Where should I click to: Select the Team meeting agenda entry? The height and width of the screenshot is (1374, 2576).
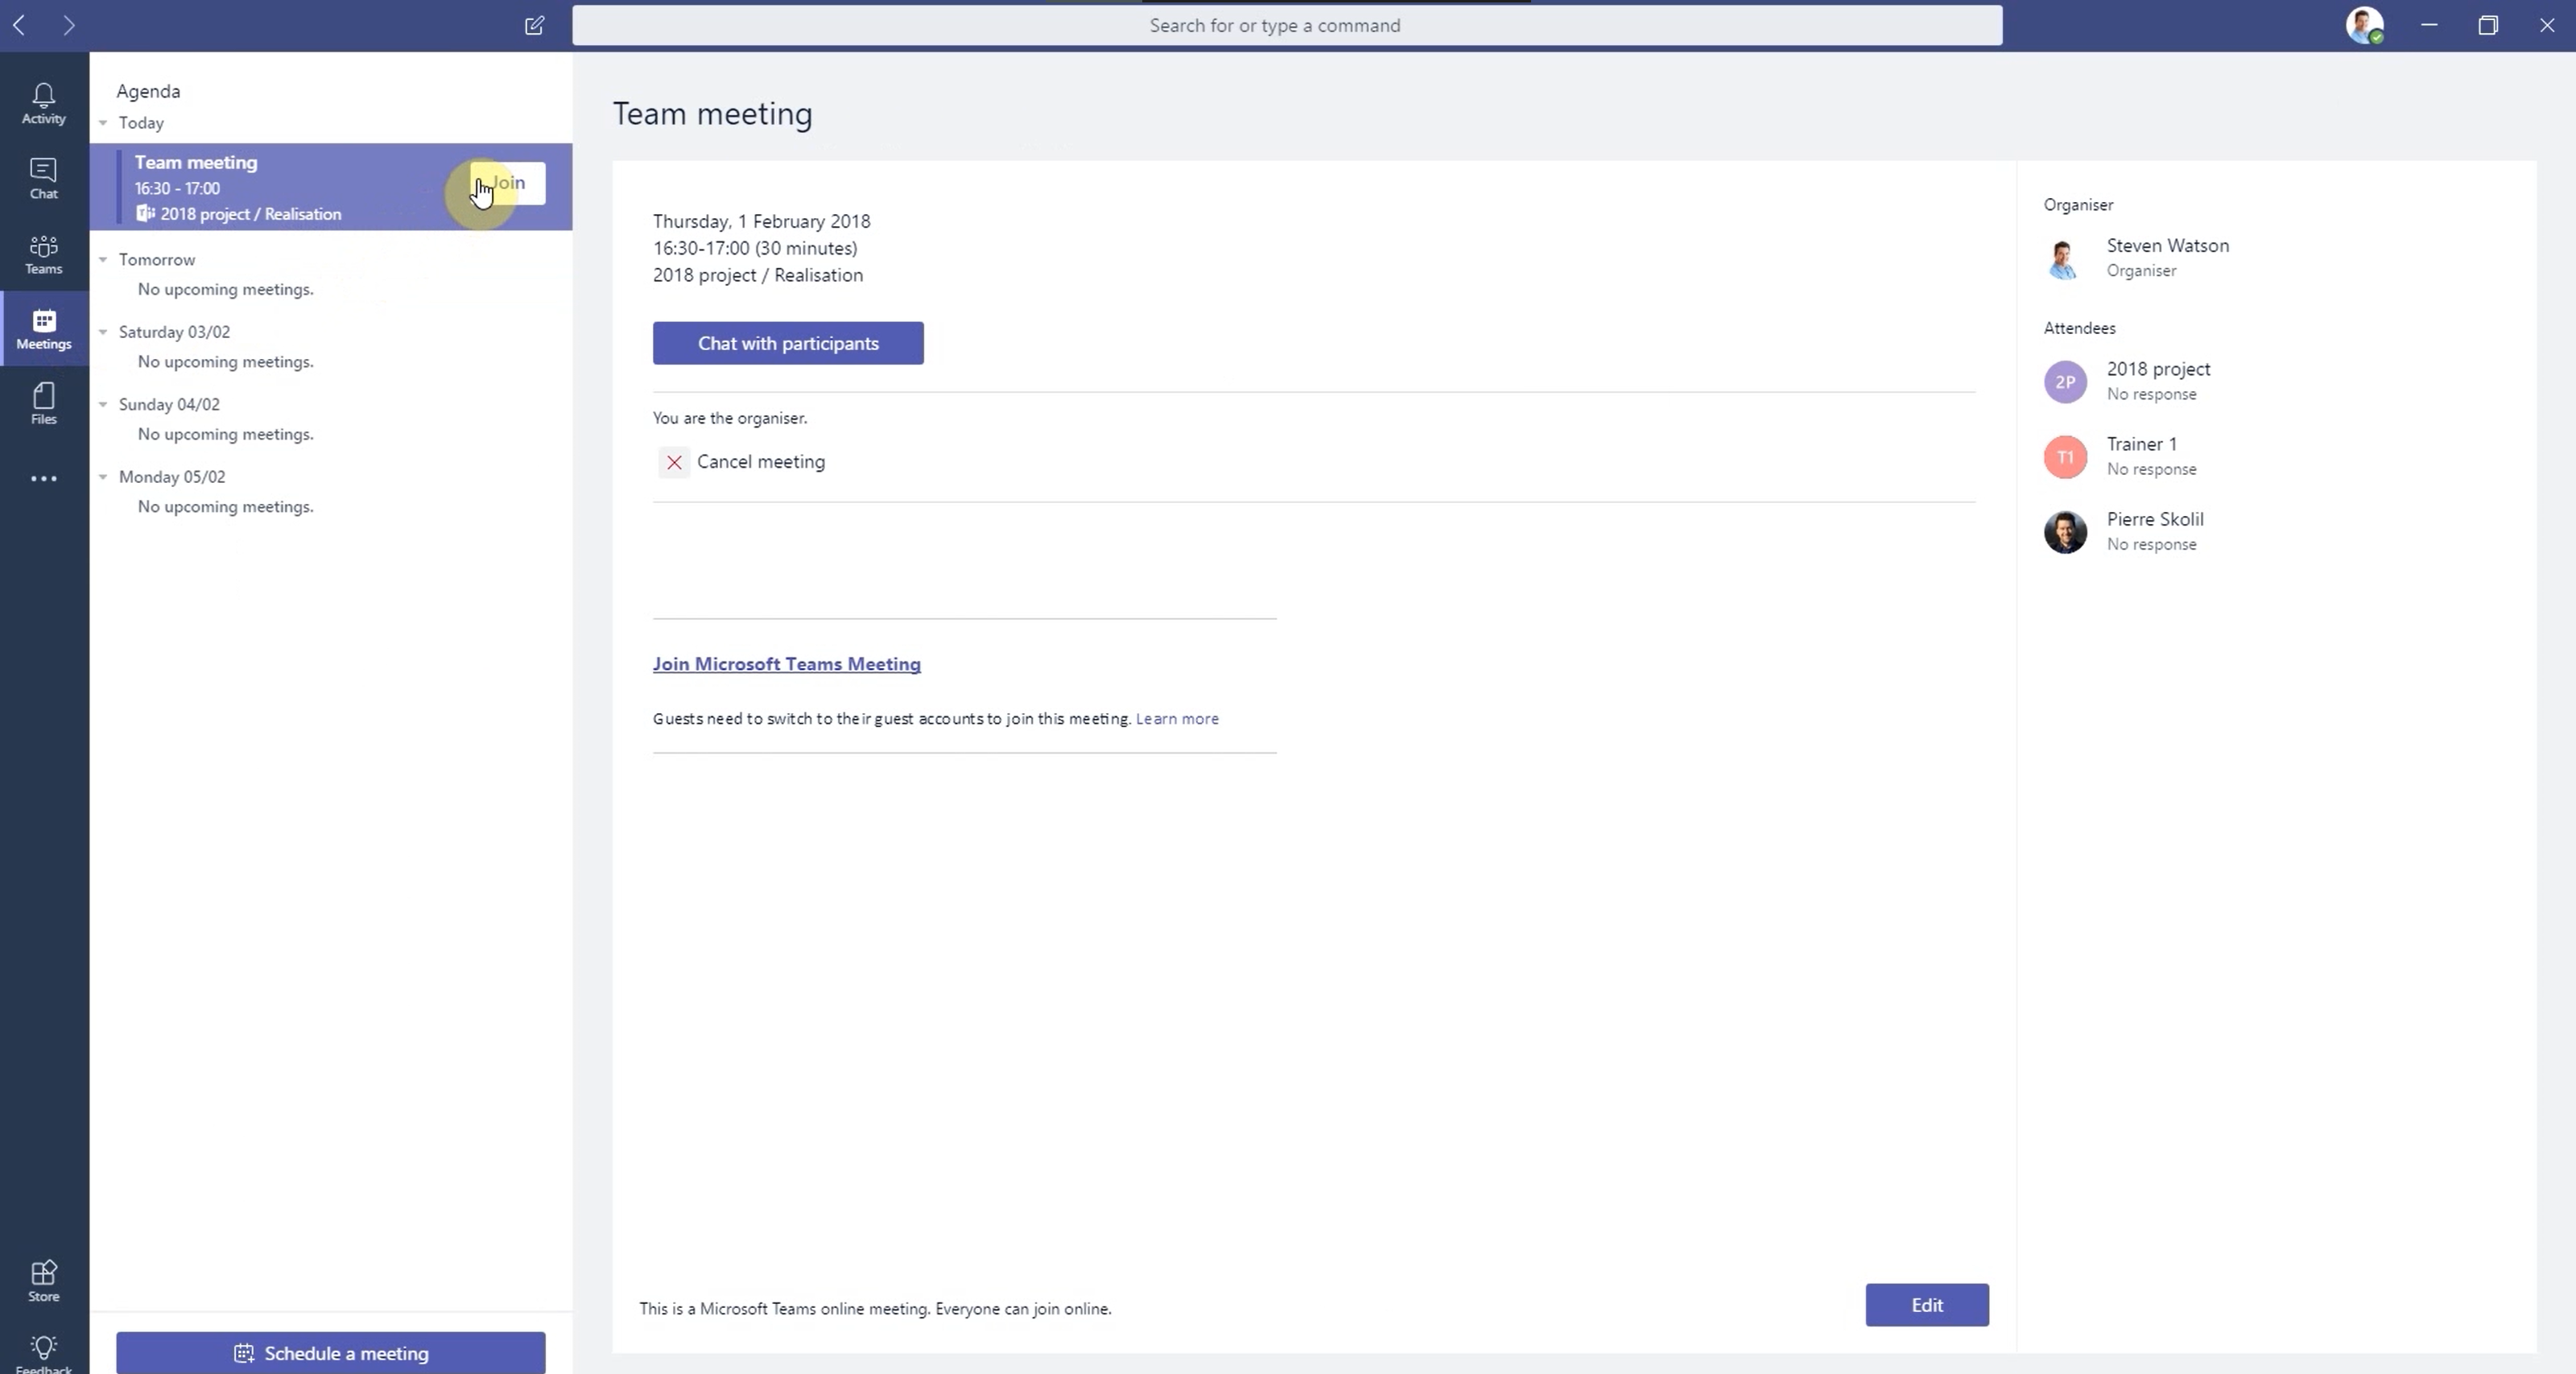click(331, 187)
